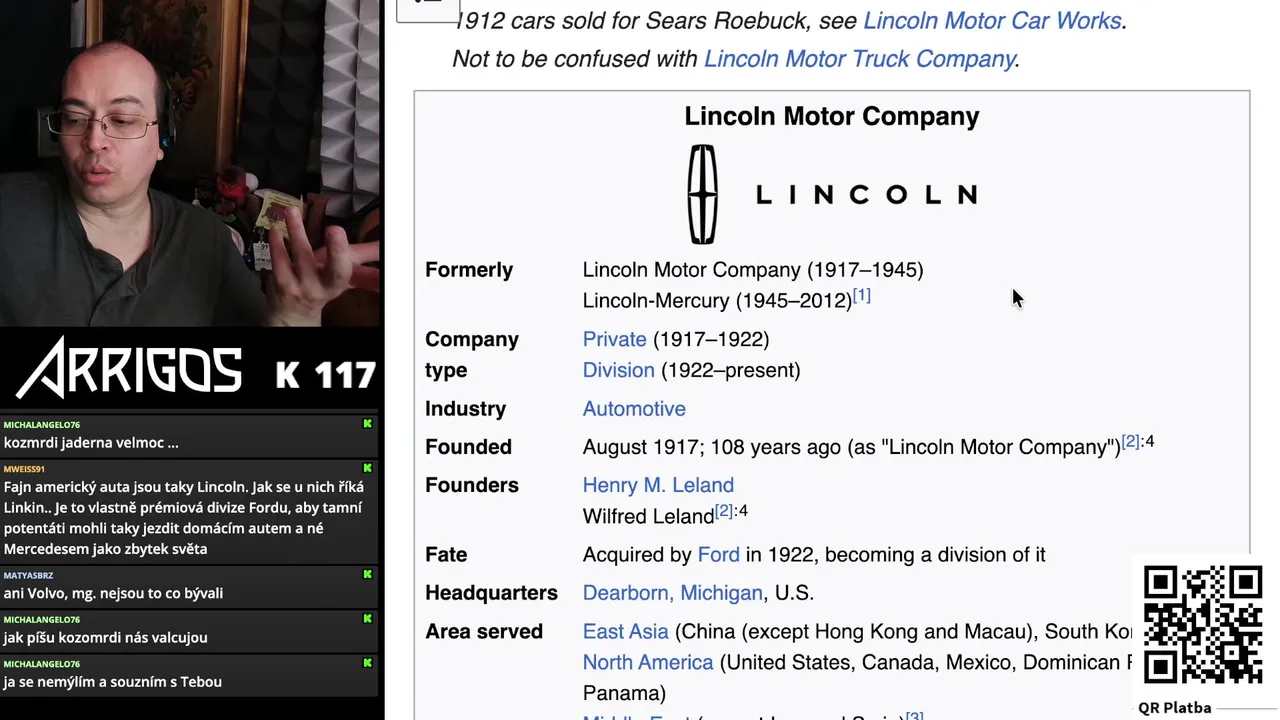1280x720 pixels.
Task: Click the green badge beside MATYASBRZ message
Action: [367, 575]
